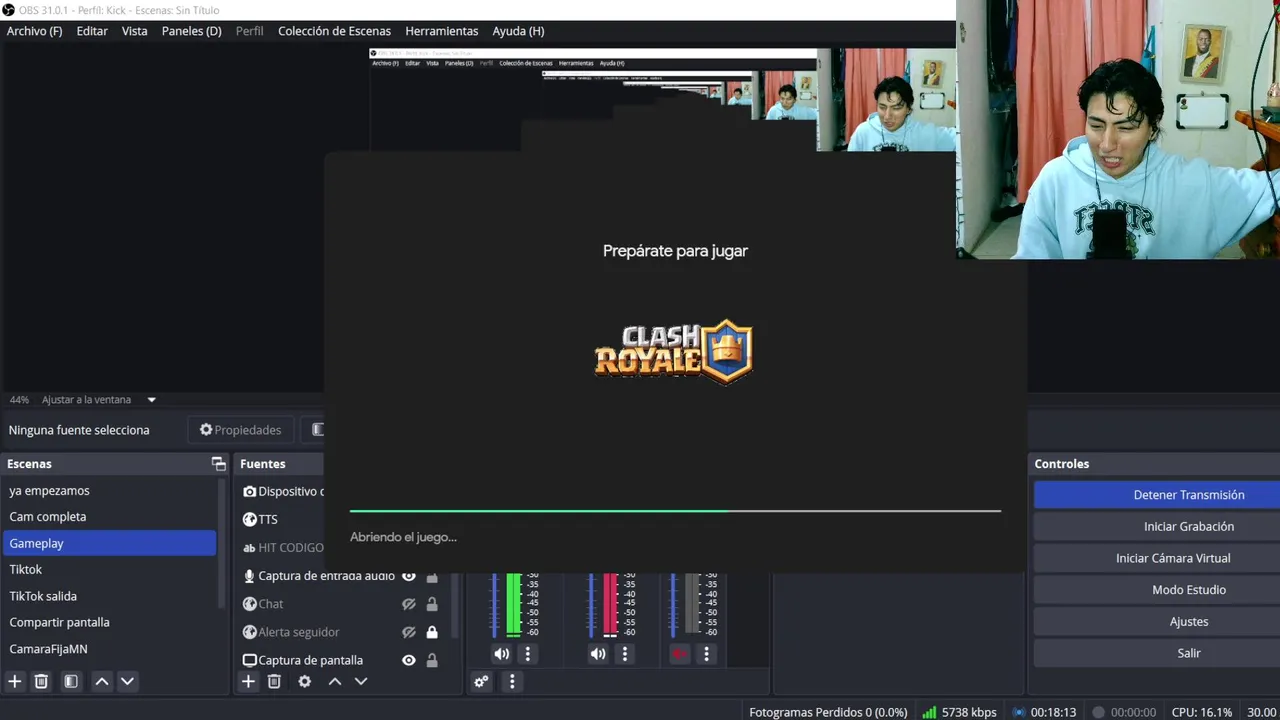Open the Vista menu
The image size is (1280, 720).
pos(134,31)
